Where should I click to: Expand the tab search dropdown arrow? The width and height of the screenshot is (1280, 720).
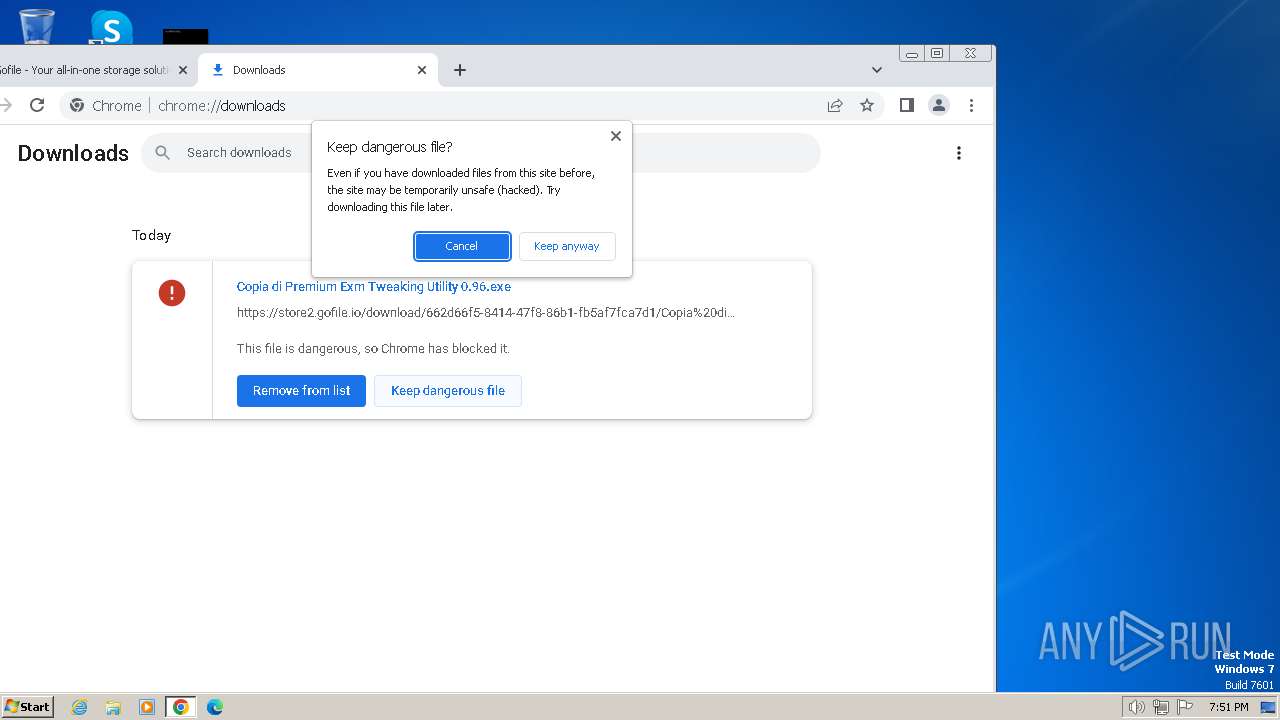(x=877, y=70)
